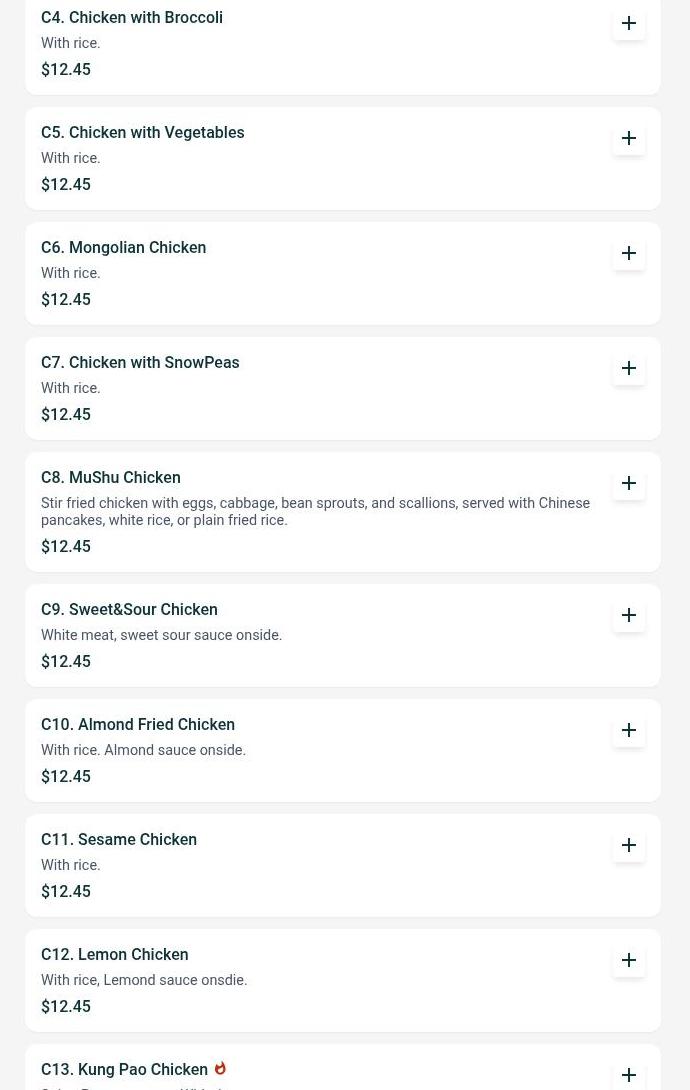Image resolution: width=690 pixels, height=1090 pixels.
Task: Add C11. Sesame Chicken via plus icon
Action: click(628, 845)
